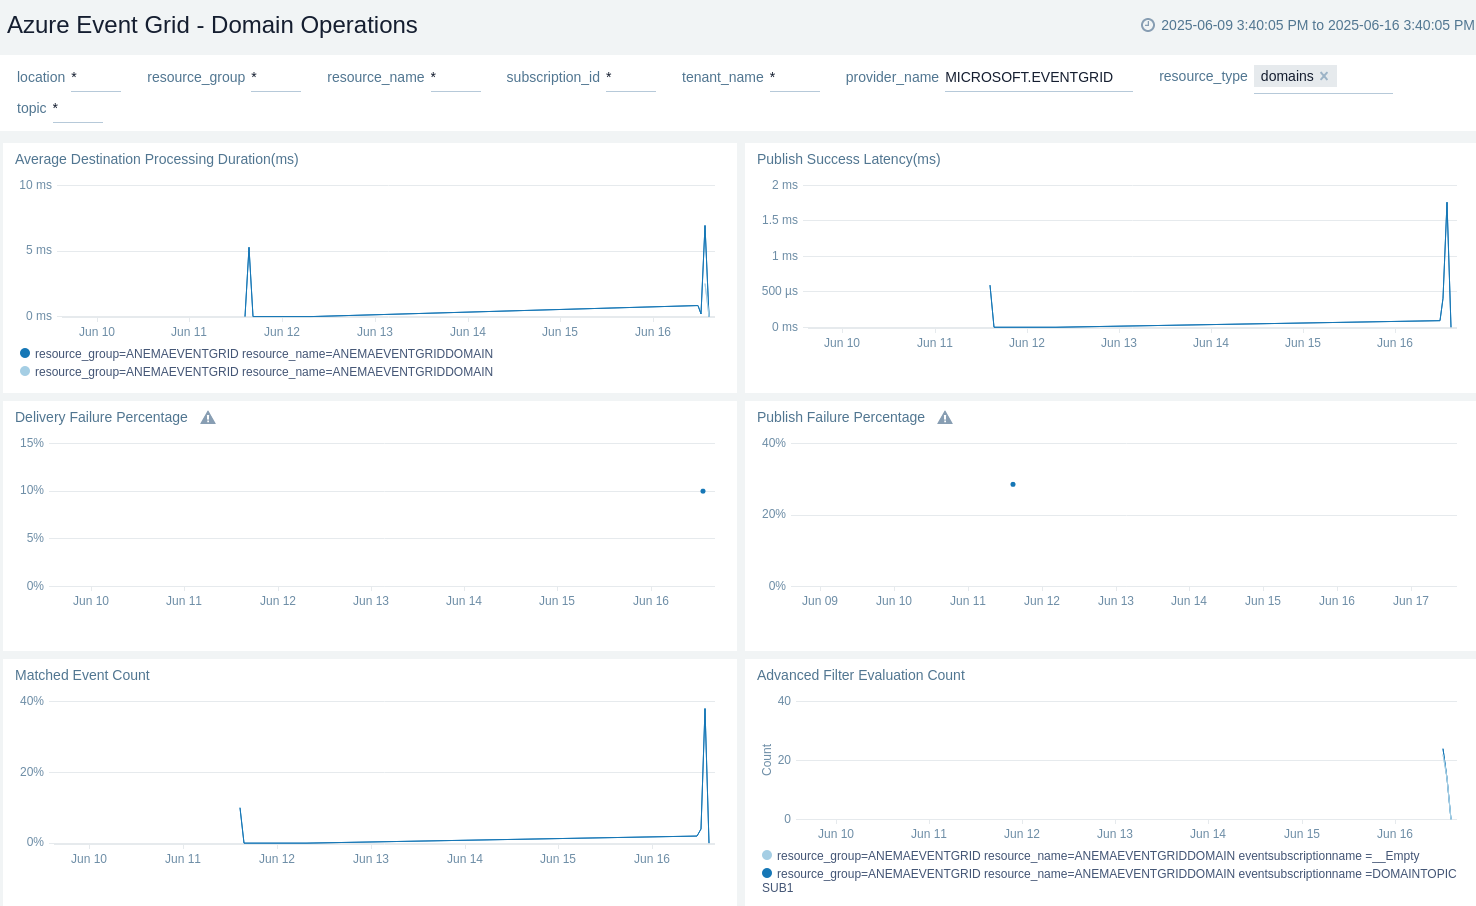This screenshot has height=906, width=1476.
Task: Click the Delivery Failure Percentage warning icon
Action: (x=208, y=418)
